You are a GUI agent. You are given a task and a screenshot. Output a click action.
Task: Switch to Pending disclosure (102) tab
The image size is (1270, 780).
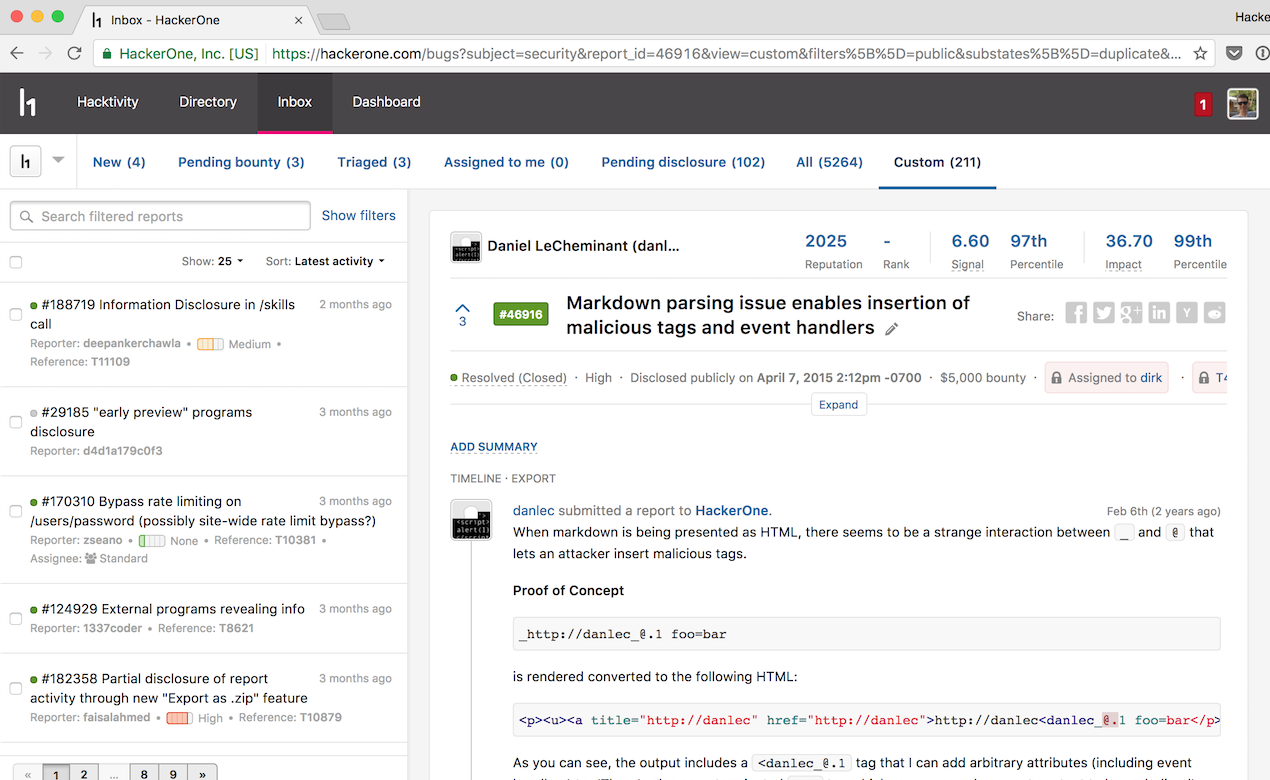pos(682,162)
